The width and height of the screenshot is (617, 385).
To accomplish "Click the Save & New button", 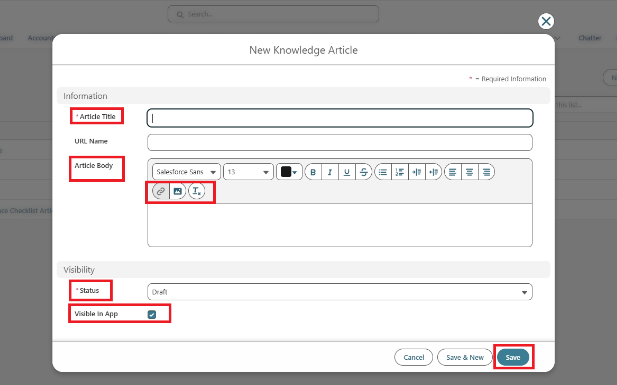I will 465,357.
